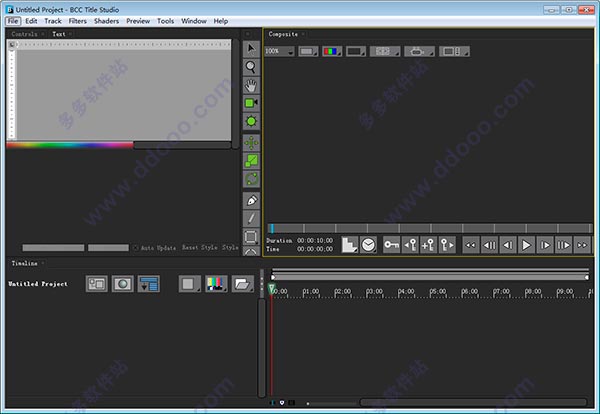The image size is (600, 414).
Task: Click the gray solid square icon in Timeline
Action: (x=189, y=284)
